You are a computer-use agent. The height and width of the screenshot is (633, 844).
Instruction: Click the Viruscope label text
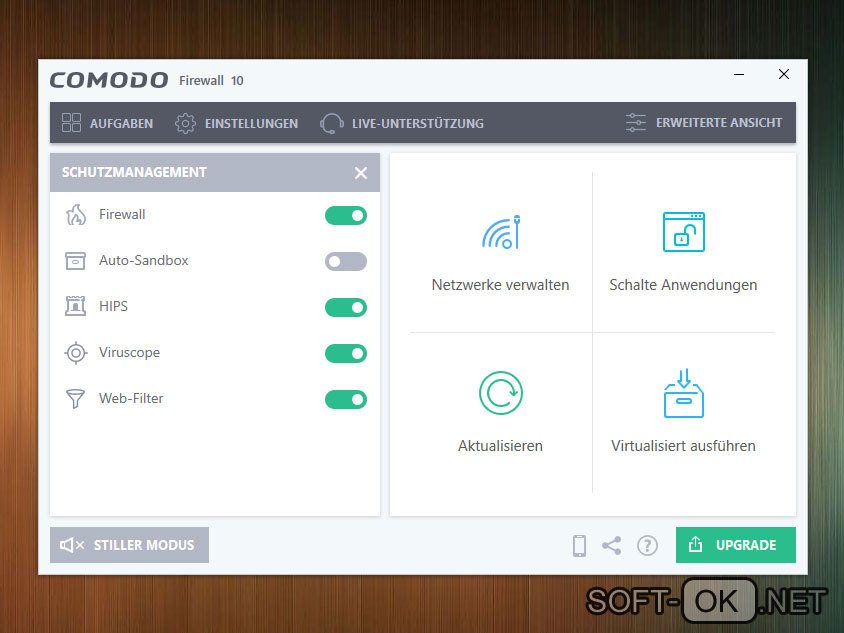tap(129, 352)
